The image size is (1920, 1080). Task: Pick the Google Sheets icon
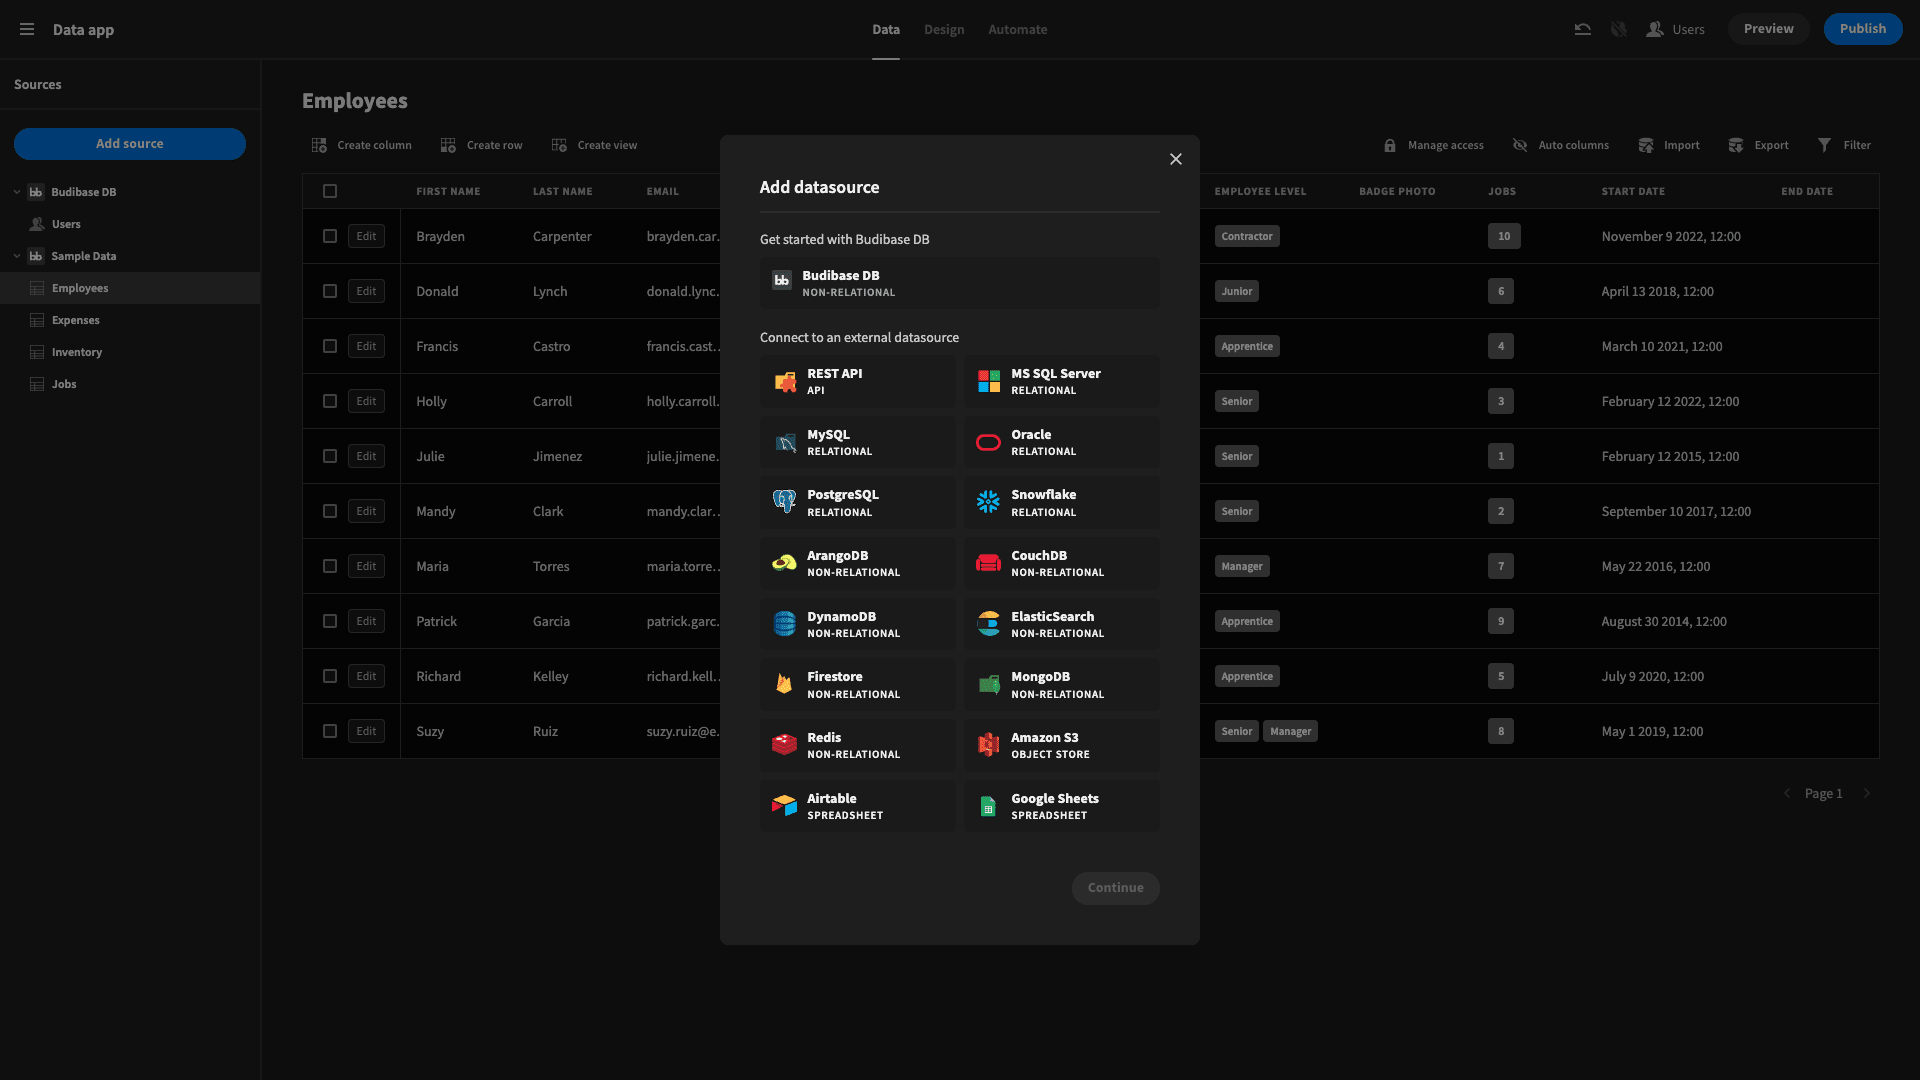988,806
